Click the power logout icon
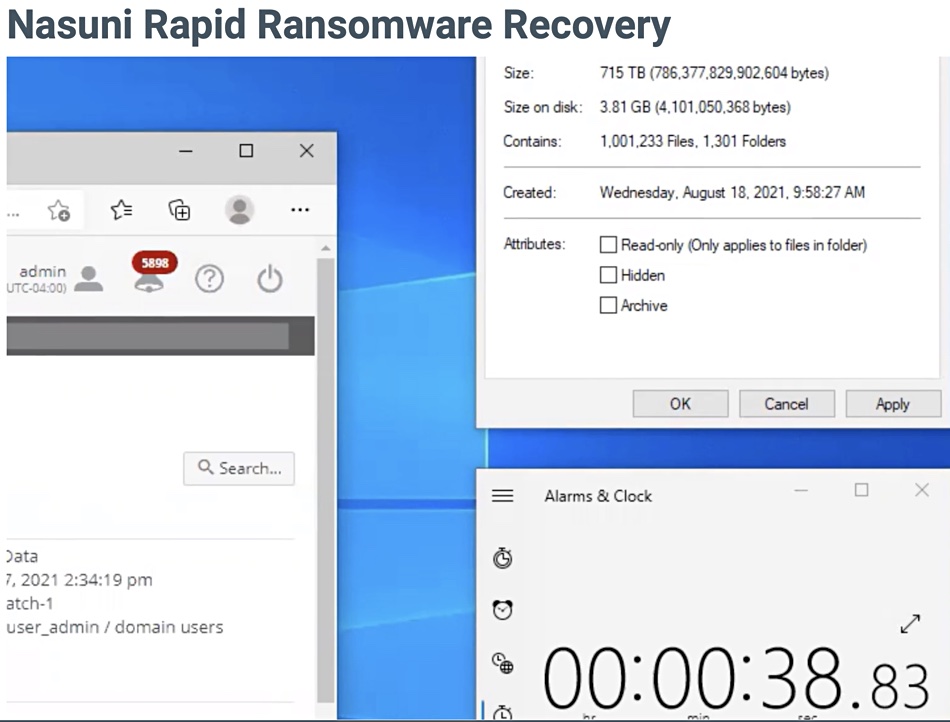Image resolution: width=950 pixels, height=722 pixels. pos(270,279)
